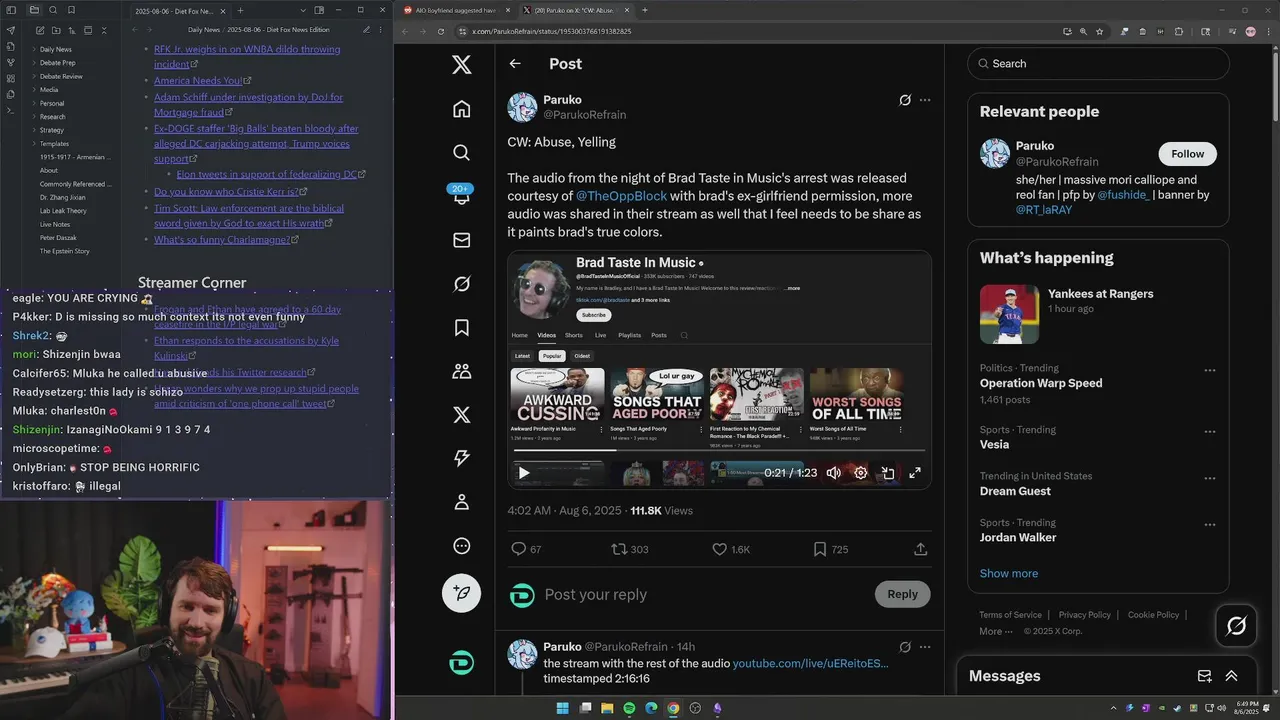Viewport: 1280px width, 720px height.
Task: Compose new message icon in Messages bar
Action: pyautogui.click(x=1205, y=676)
